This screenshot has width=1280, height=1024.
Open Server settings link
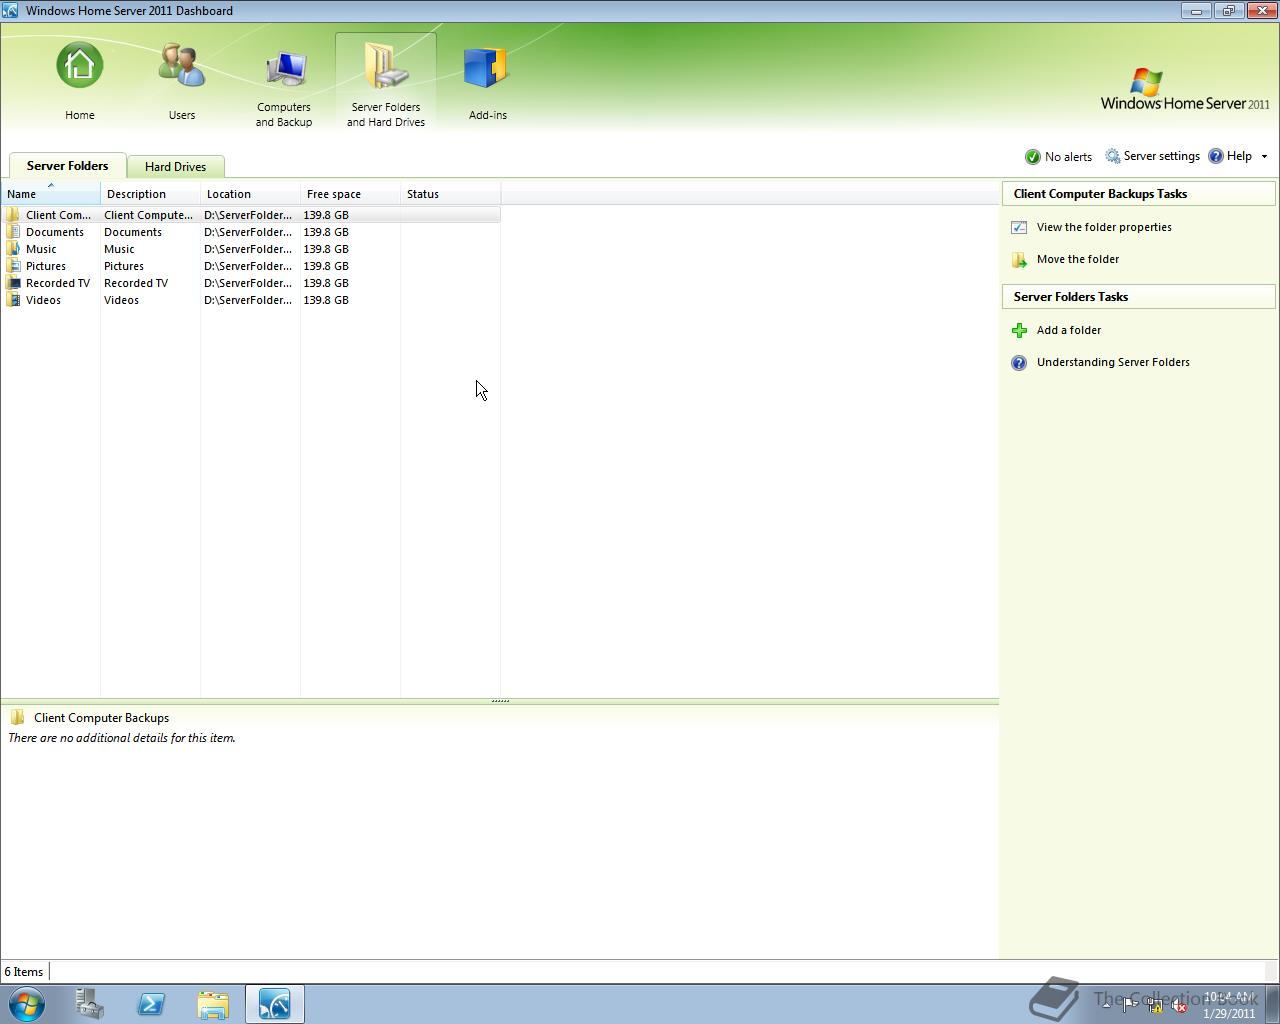coord(1161,156)
